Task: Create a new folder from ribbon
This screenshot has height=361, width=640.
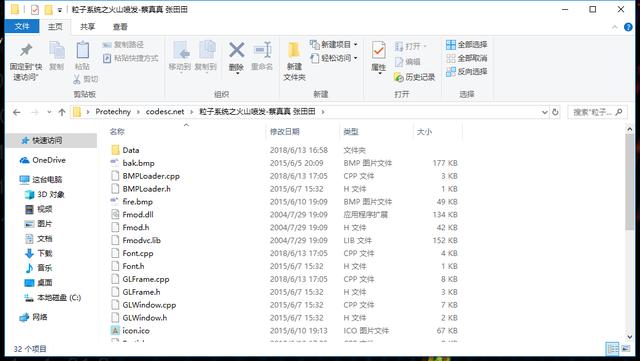Action: pos(294,61)
